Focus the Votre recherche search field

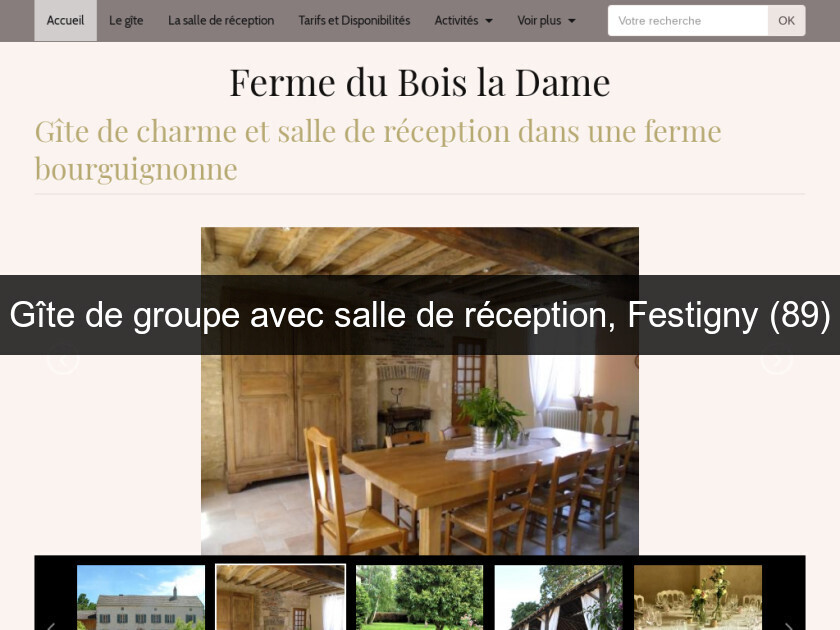tap(688, 20)
